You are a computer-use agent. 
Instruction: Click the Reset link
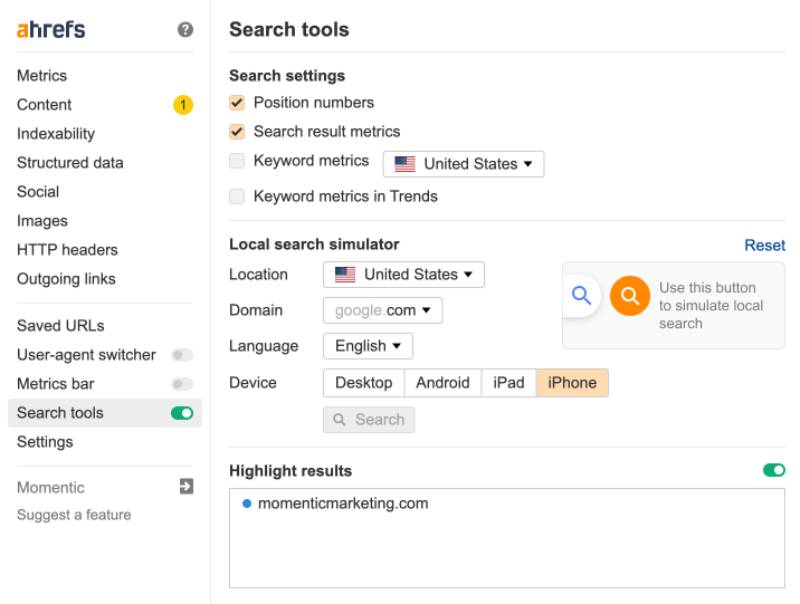pos(767,245)
